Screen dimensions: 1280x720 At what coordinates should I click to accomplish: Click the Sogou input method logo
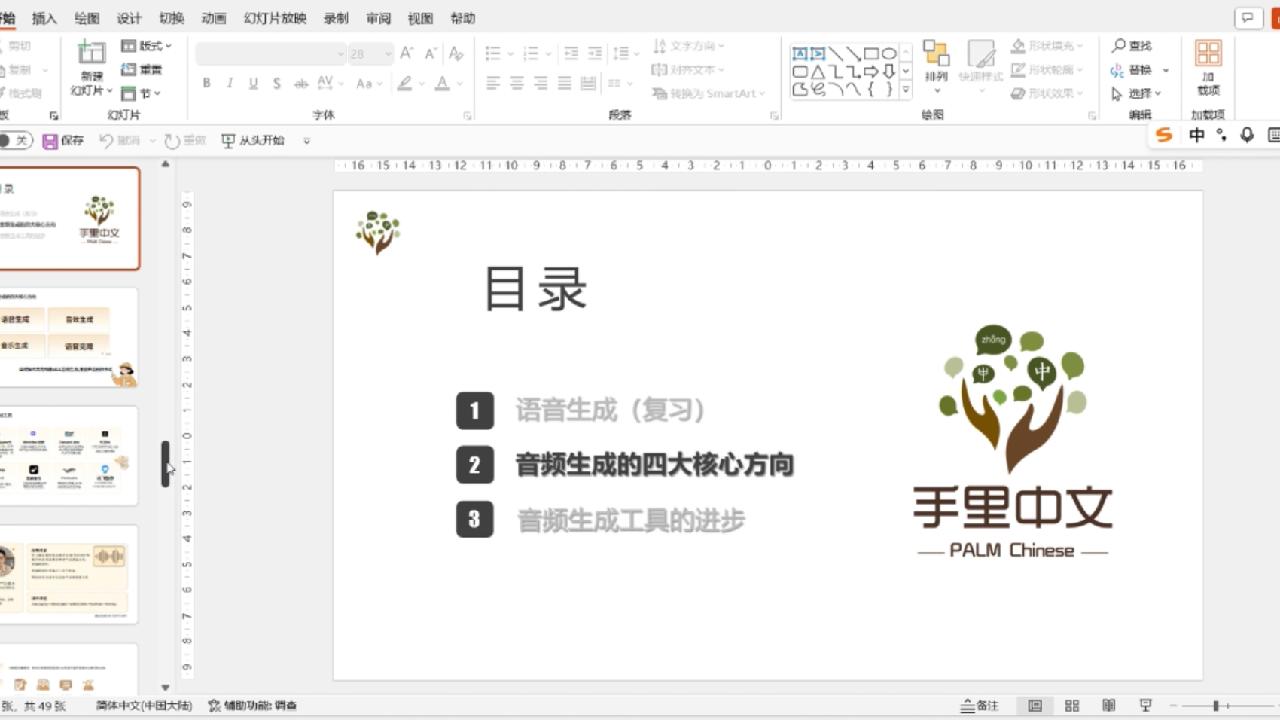pyautogui.click(x=1164, y=135)
